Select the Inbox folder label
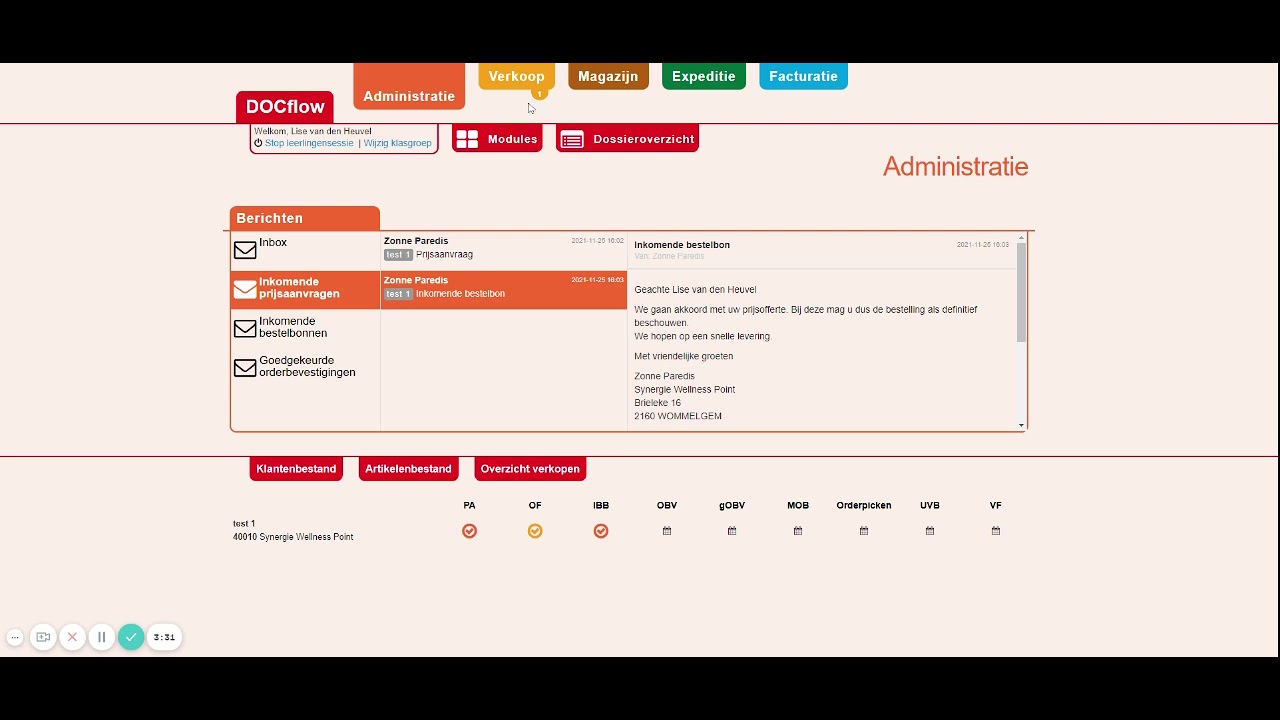Viewport: 1280px width, 720px height. tap(273, 242)
